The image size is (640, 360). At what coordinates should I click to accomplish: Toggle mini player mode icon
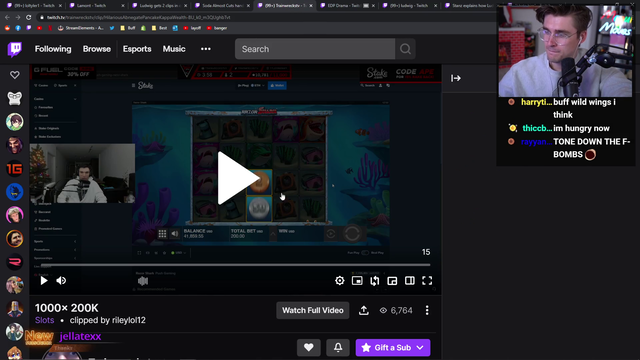[x=357, y=280]
